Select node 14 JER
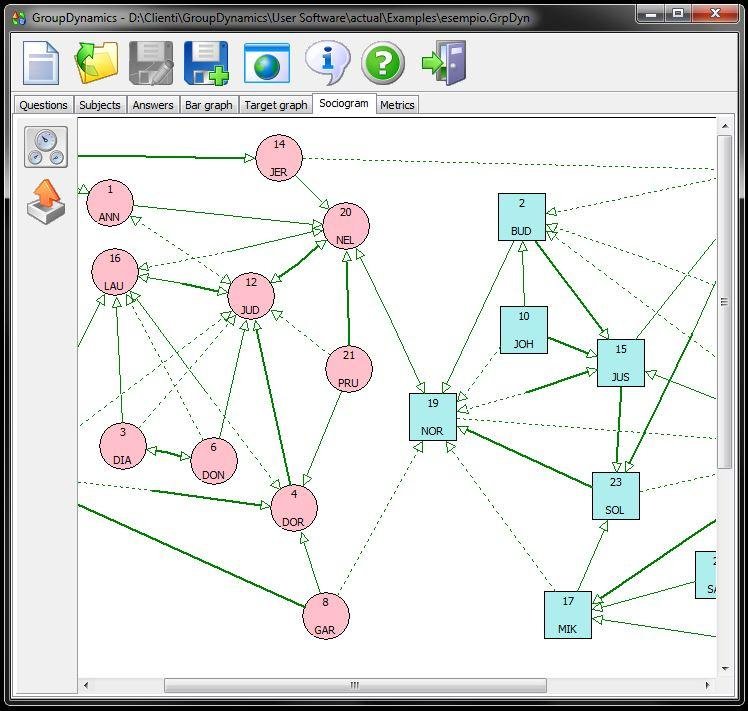The width and height of the screenshot is (748, 711). click(279, 158)
